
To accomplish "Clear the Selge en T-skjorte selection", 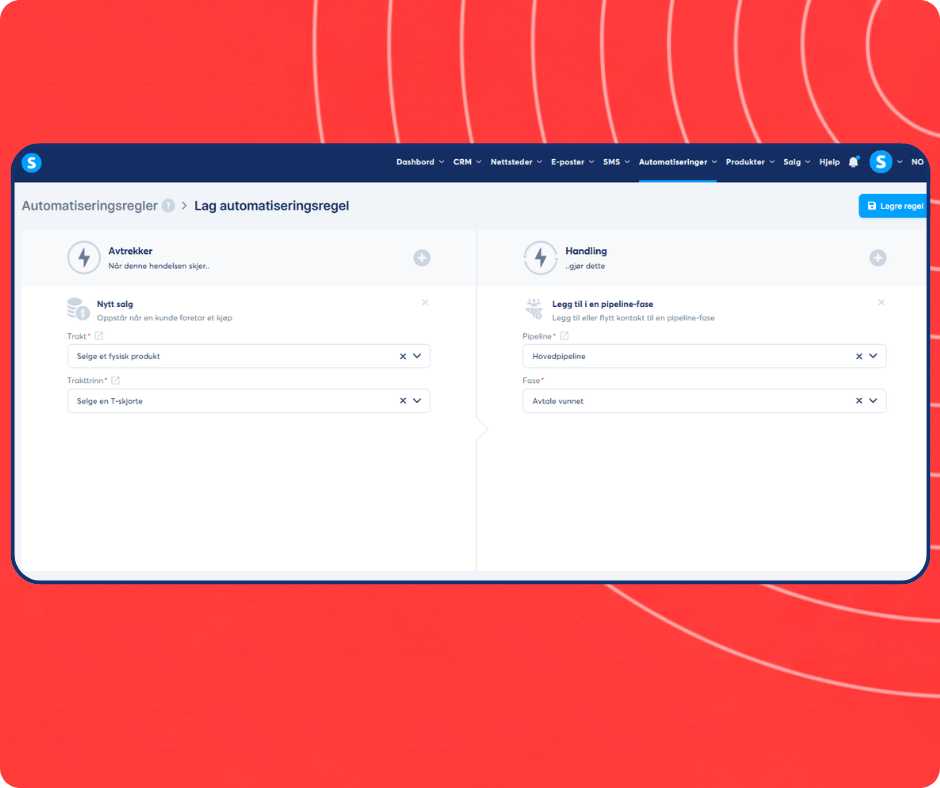I will 403,401.
